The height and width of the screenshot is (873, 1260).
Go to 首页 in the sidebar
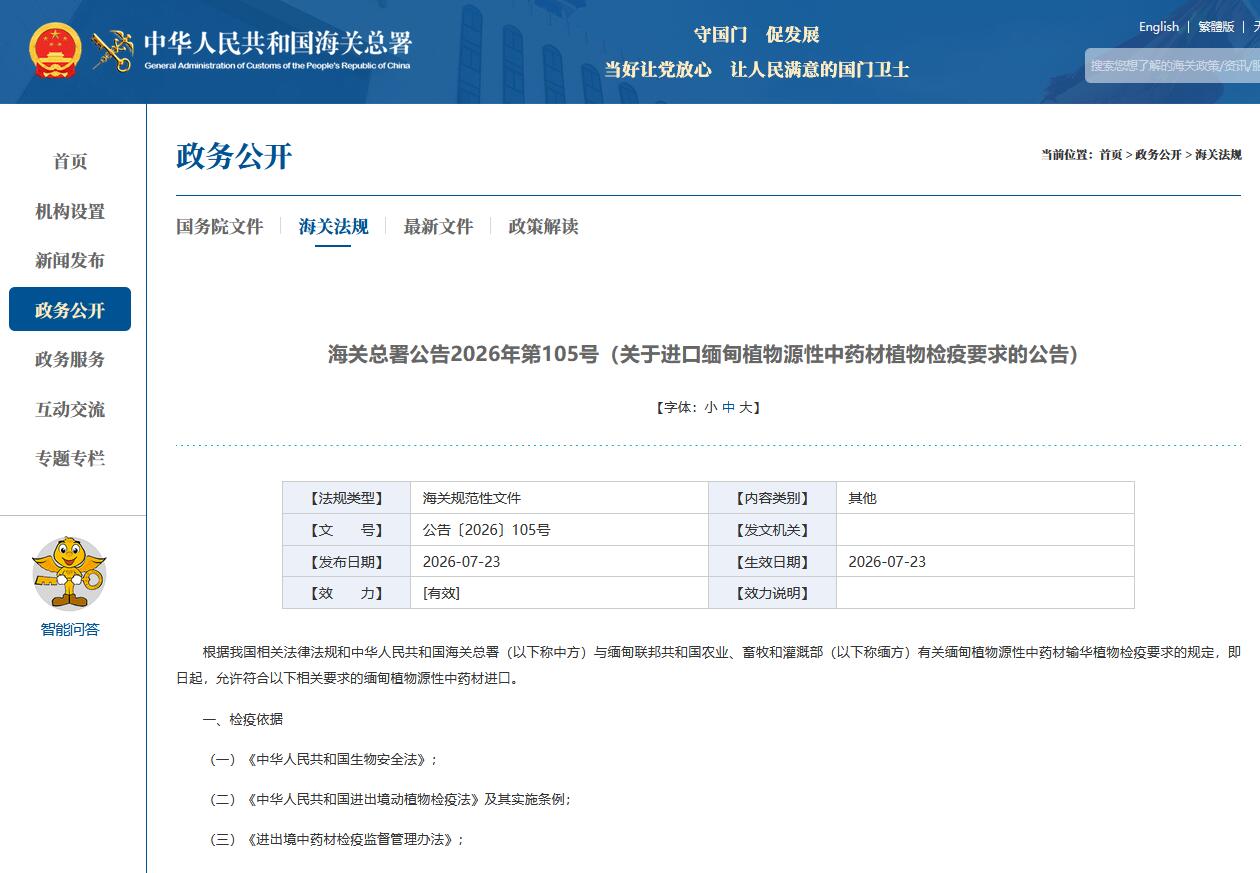tap(70, 161)
